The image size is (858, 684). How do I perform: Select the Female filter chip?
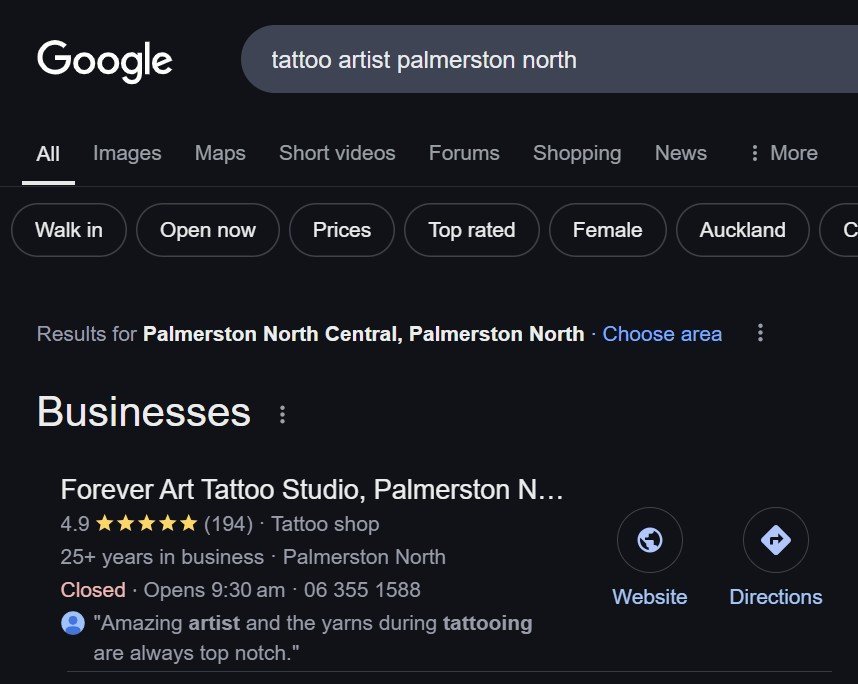(607, 230)
